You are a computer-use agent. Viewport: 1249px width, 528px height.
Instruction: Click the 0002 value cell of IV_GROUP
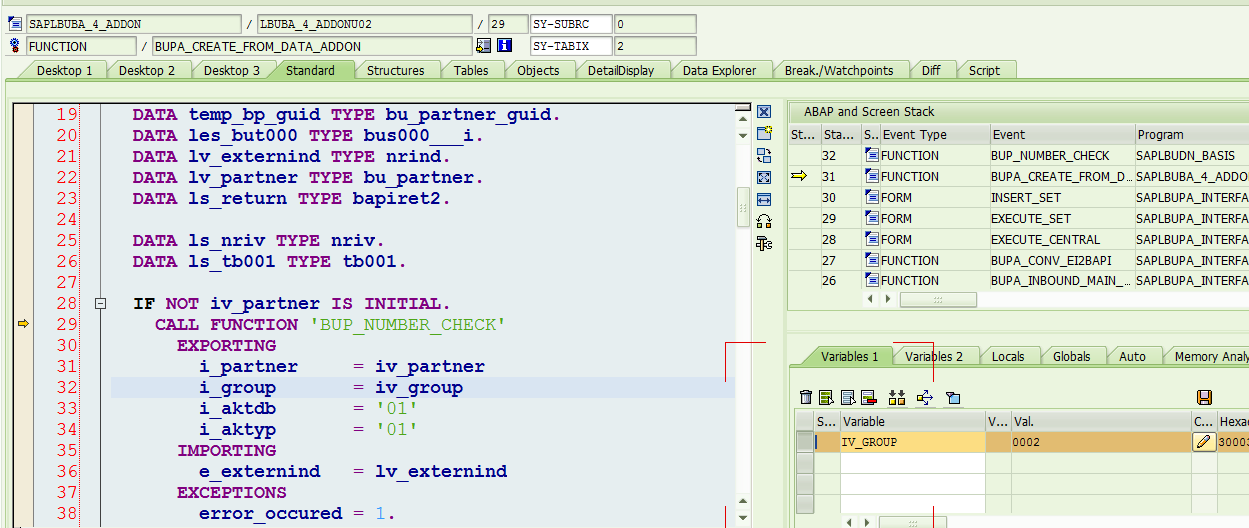[1100, 441]
